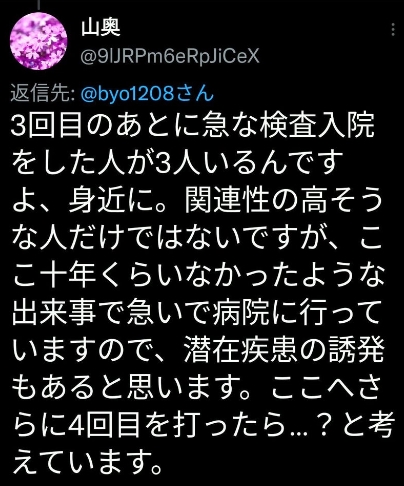Image resolution: width=404 pixels, height=486 pixels.
Task: Click tweet line starting をした人が3人
Action: 178,163
